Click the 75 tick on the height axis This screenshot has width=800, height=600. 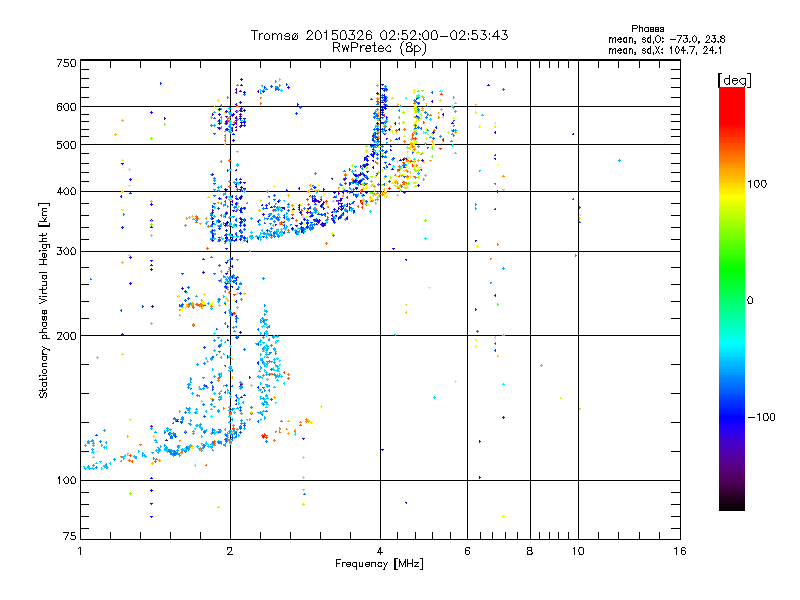click(68, 539)
